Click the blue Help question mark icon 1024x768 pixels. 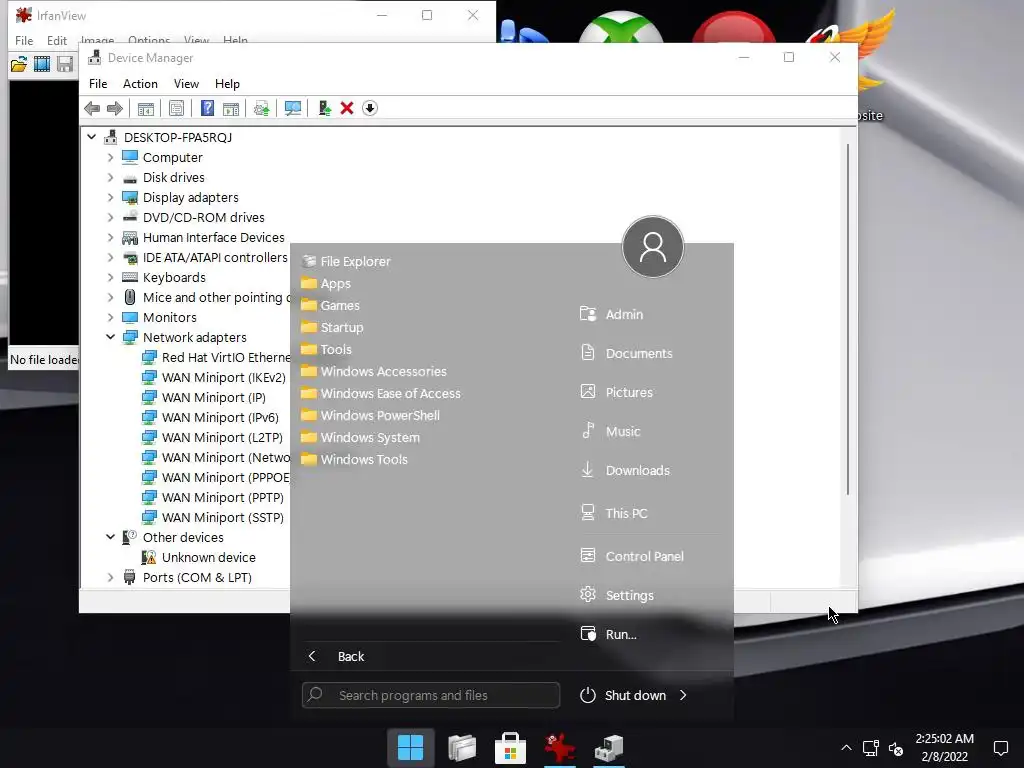pos(207,108)
